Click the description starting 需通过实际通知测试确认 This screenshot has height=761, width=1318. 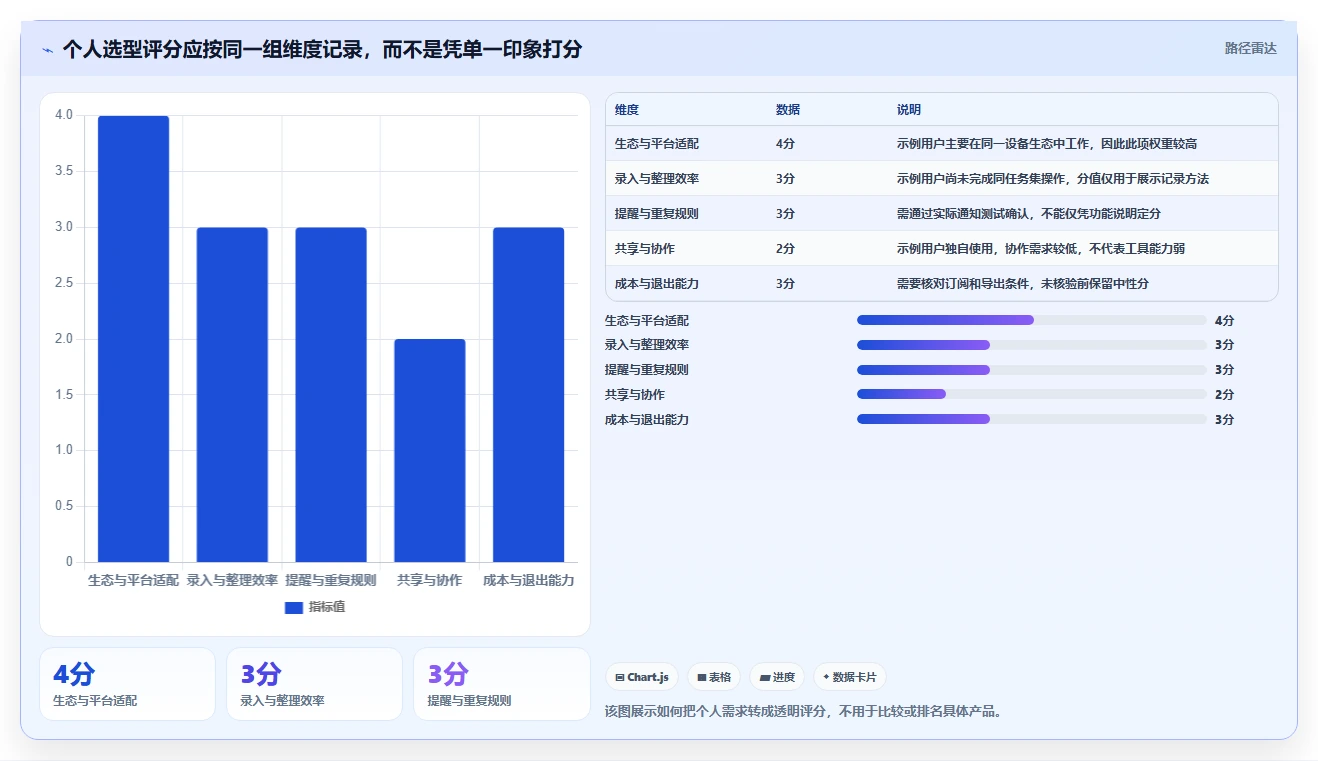pyautogui.click(x=1029, y=214)
